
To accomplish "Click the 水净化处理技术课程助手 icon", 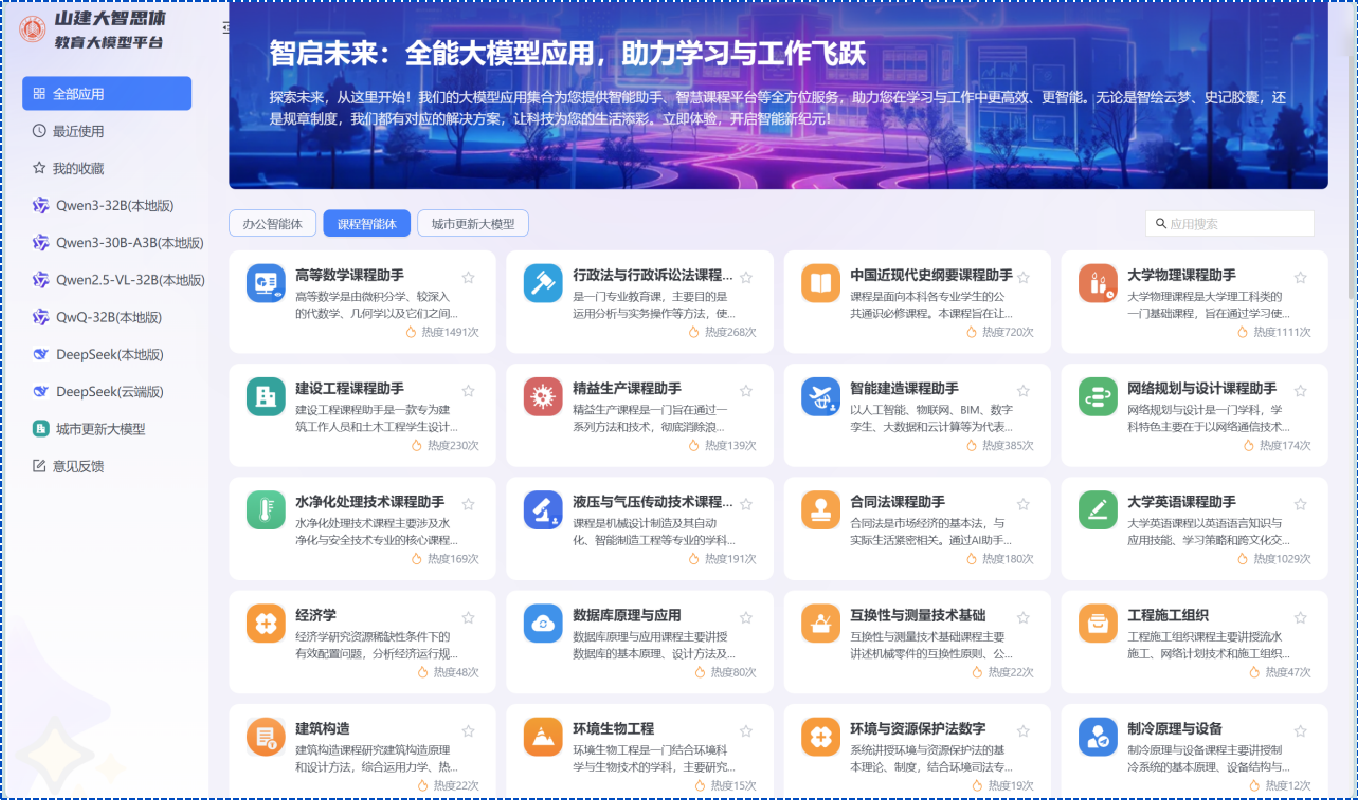I will coord(266,510).
